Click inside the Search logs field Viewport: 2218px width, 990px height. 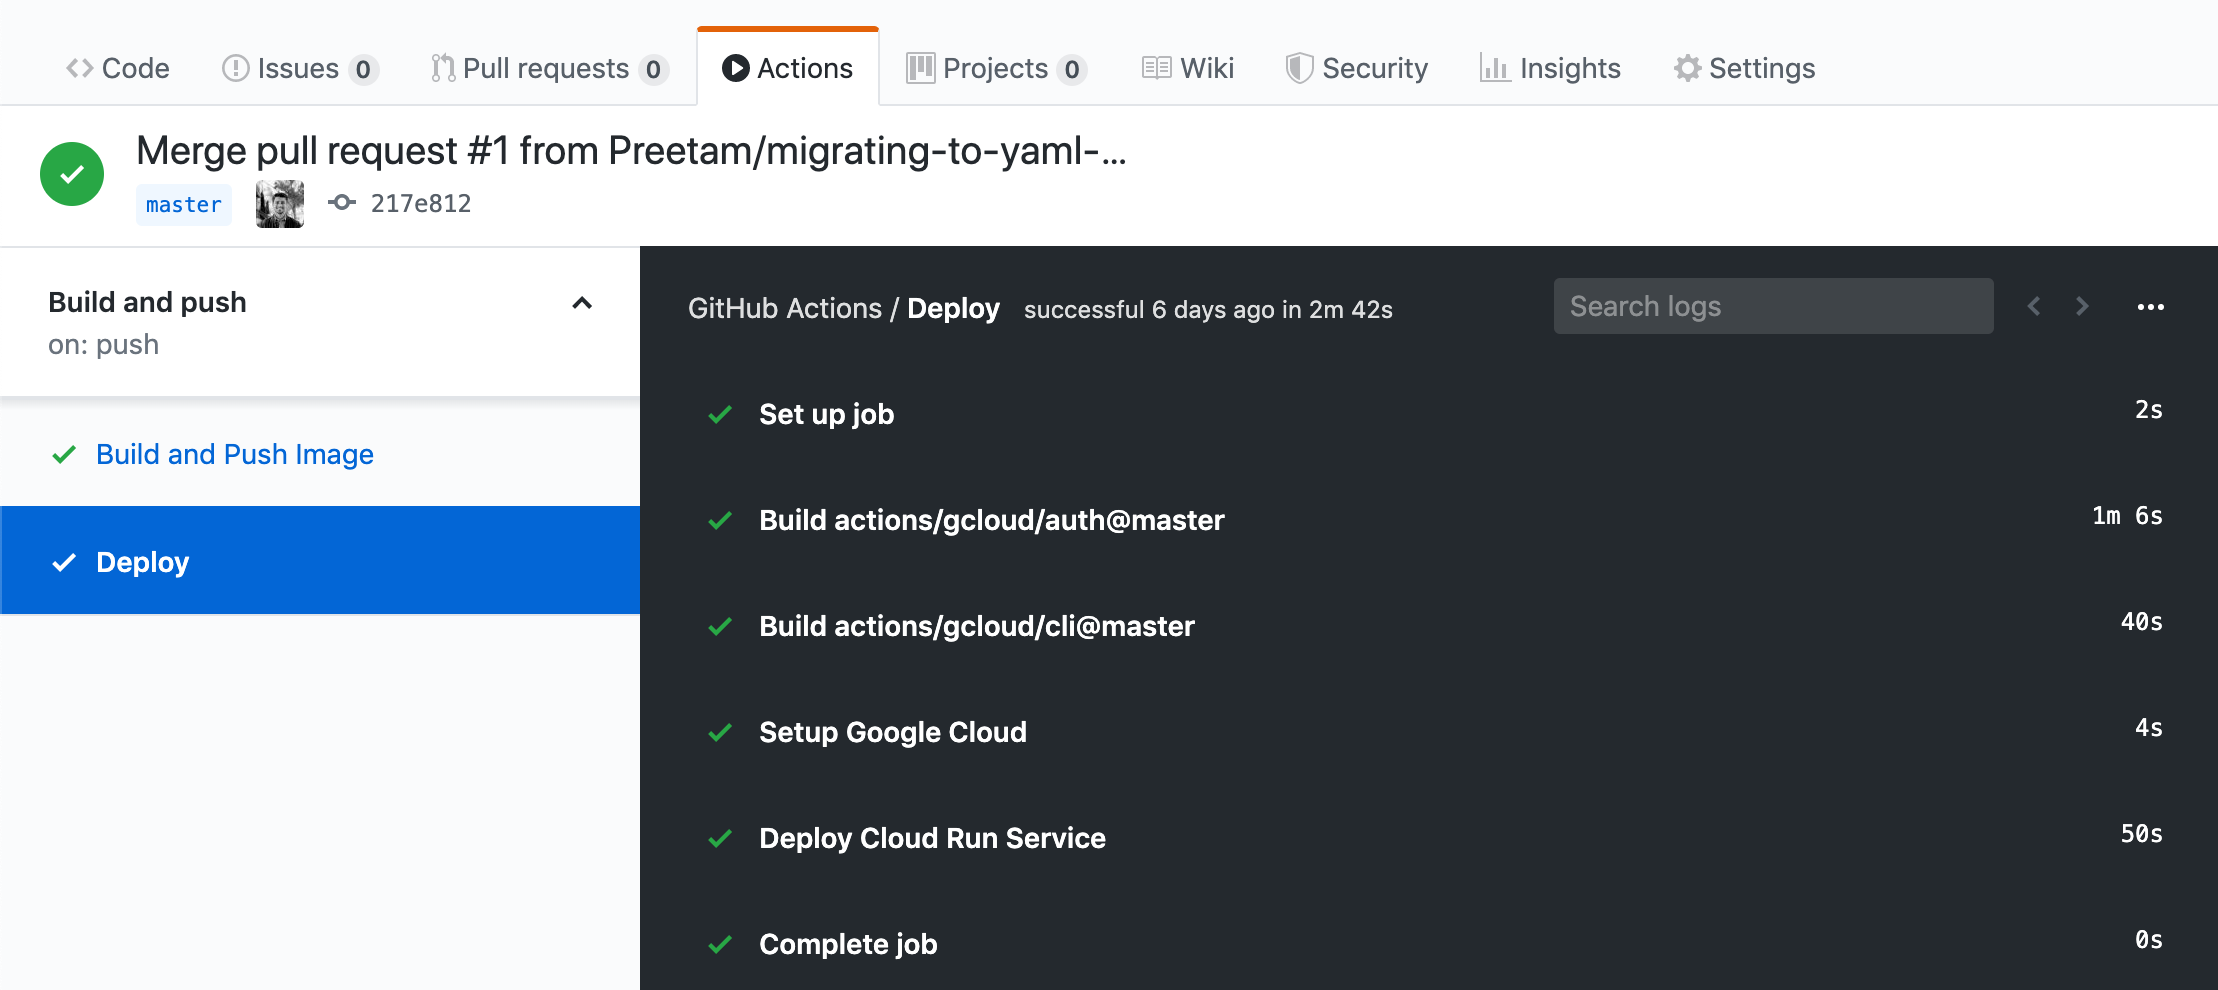[x=1772, y=306]
